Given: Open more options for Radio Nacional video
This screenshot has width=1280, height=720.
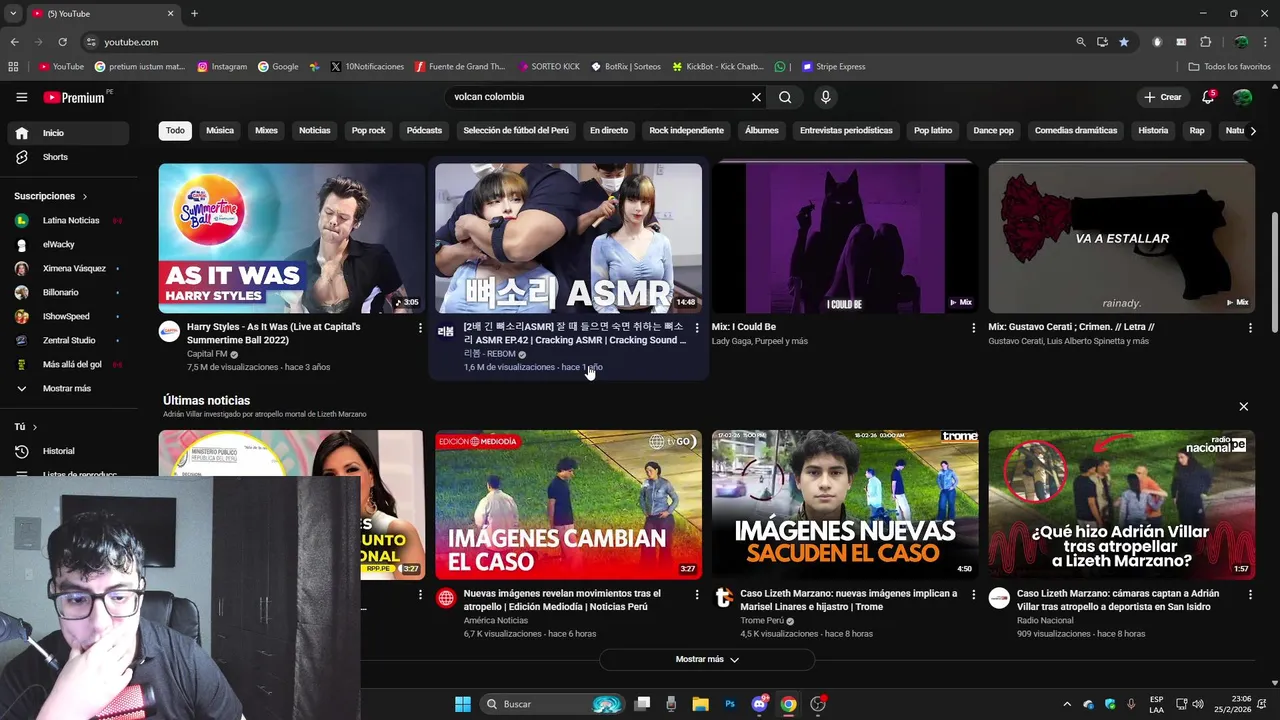Looking at the screenshot, I should pyautogui.click(x=1250, y=594).
